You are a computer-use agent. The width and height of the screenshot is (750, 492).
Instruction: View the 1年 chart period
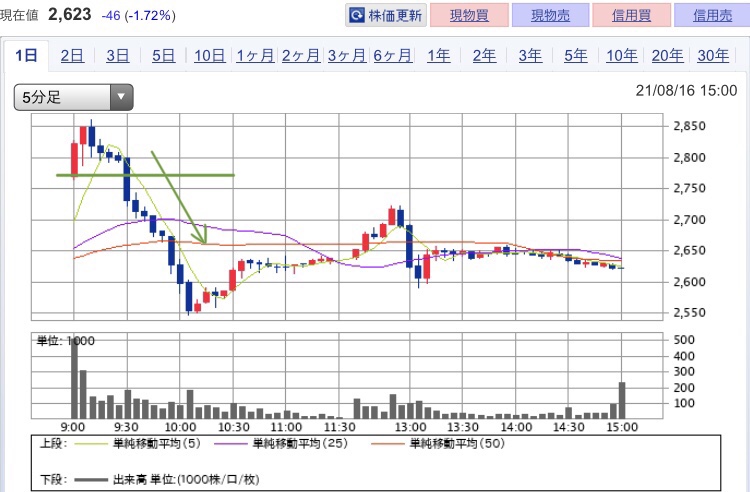coord(439,56)
